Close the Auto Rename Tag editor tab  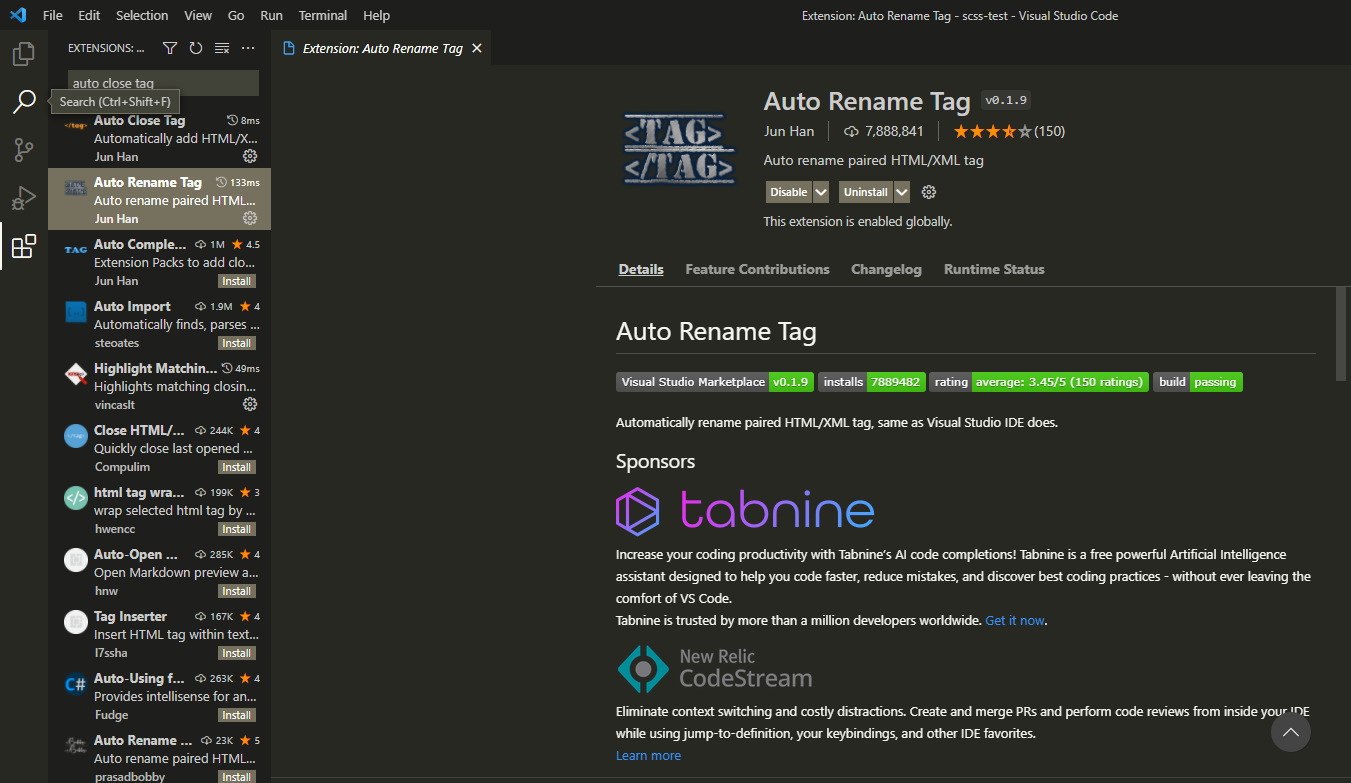[x=477, y=48]
